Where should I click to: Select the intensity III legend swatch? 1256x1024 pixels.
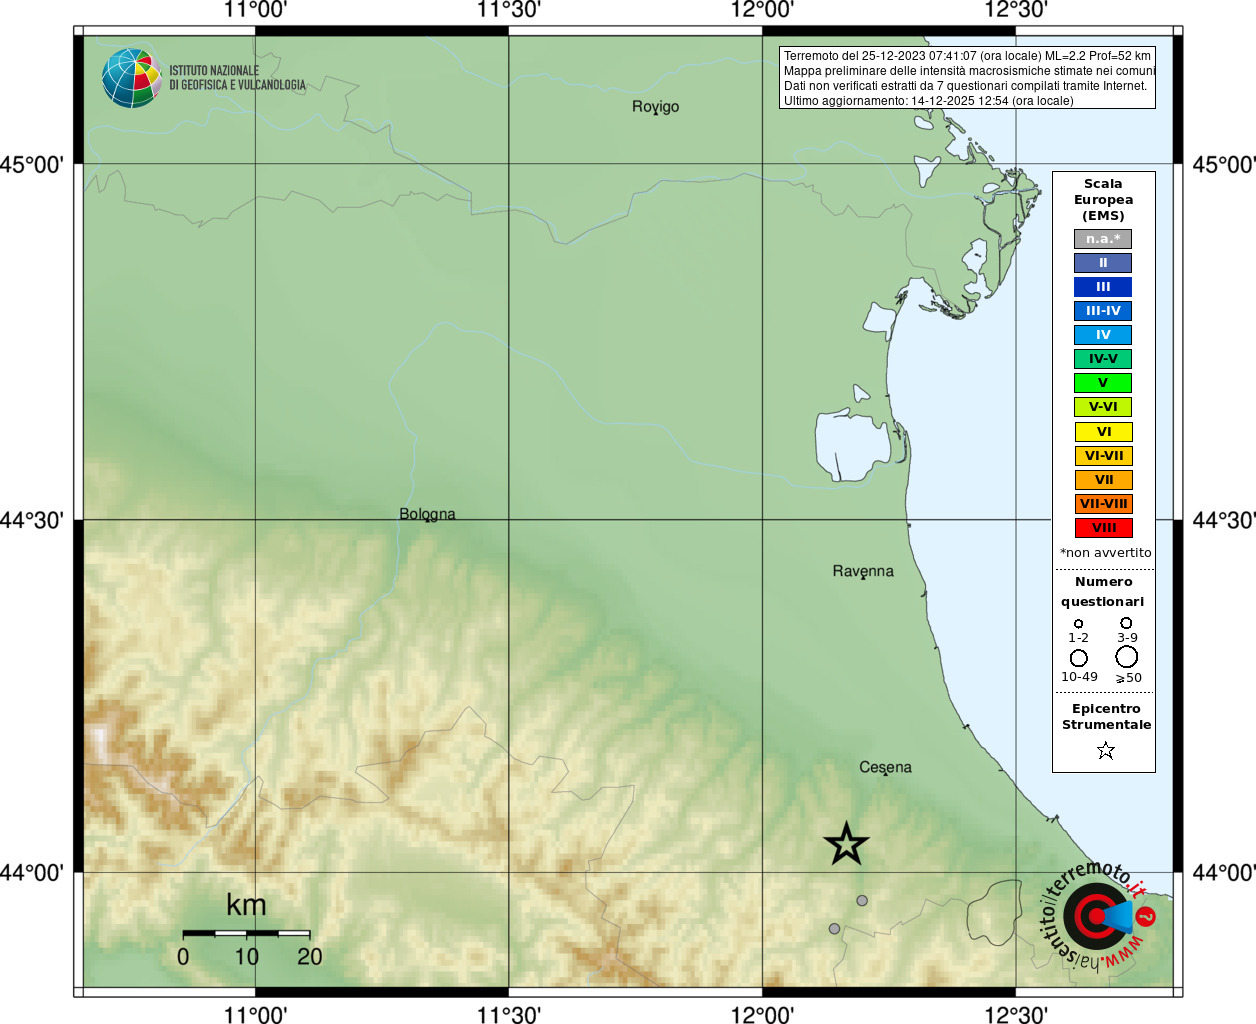pyautogui.click(x=1103, y=287)
